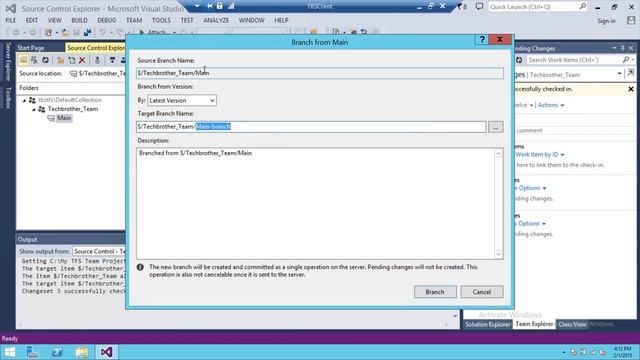Collapse the Techbrother_Team tree node
The height and width of the screenshot is (360, 640).
pos(34,109)
